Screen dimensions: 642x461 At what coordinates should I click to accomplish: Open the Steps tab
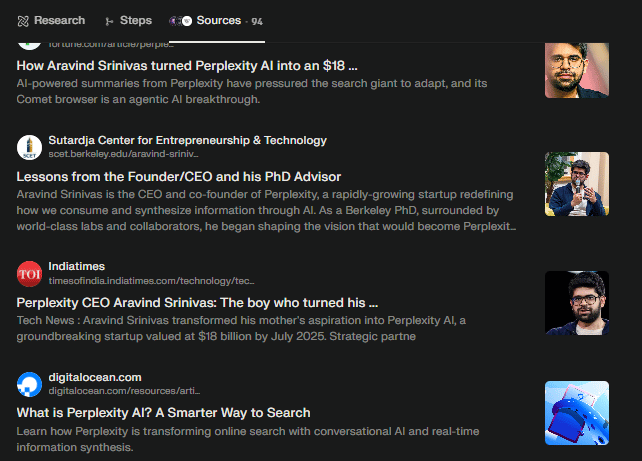pyautogui.click(x=136, y=20)
